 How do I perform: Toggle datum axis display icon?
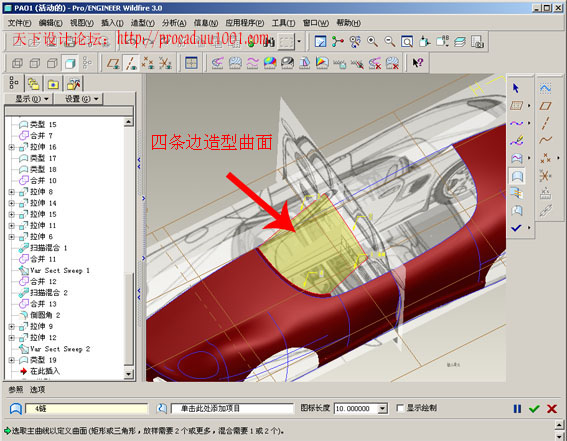131,64
